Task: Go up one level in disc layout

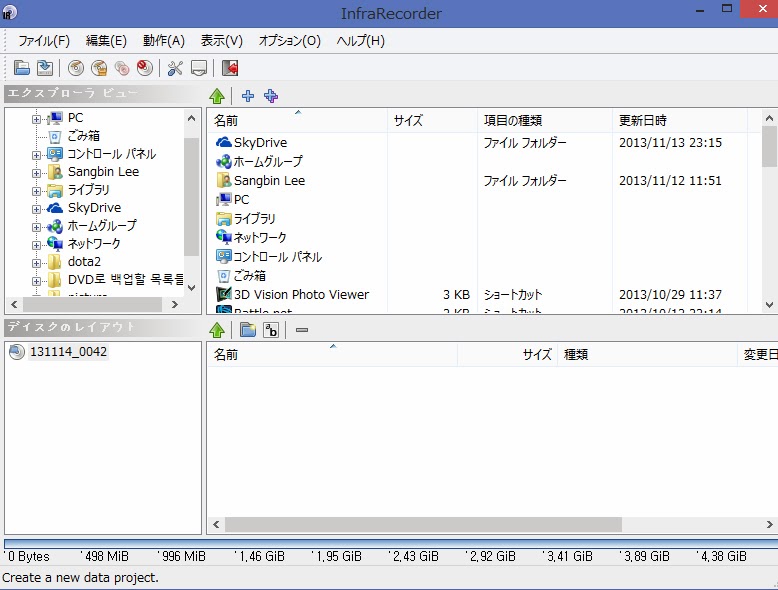Action: [217, 330]
